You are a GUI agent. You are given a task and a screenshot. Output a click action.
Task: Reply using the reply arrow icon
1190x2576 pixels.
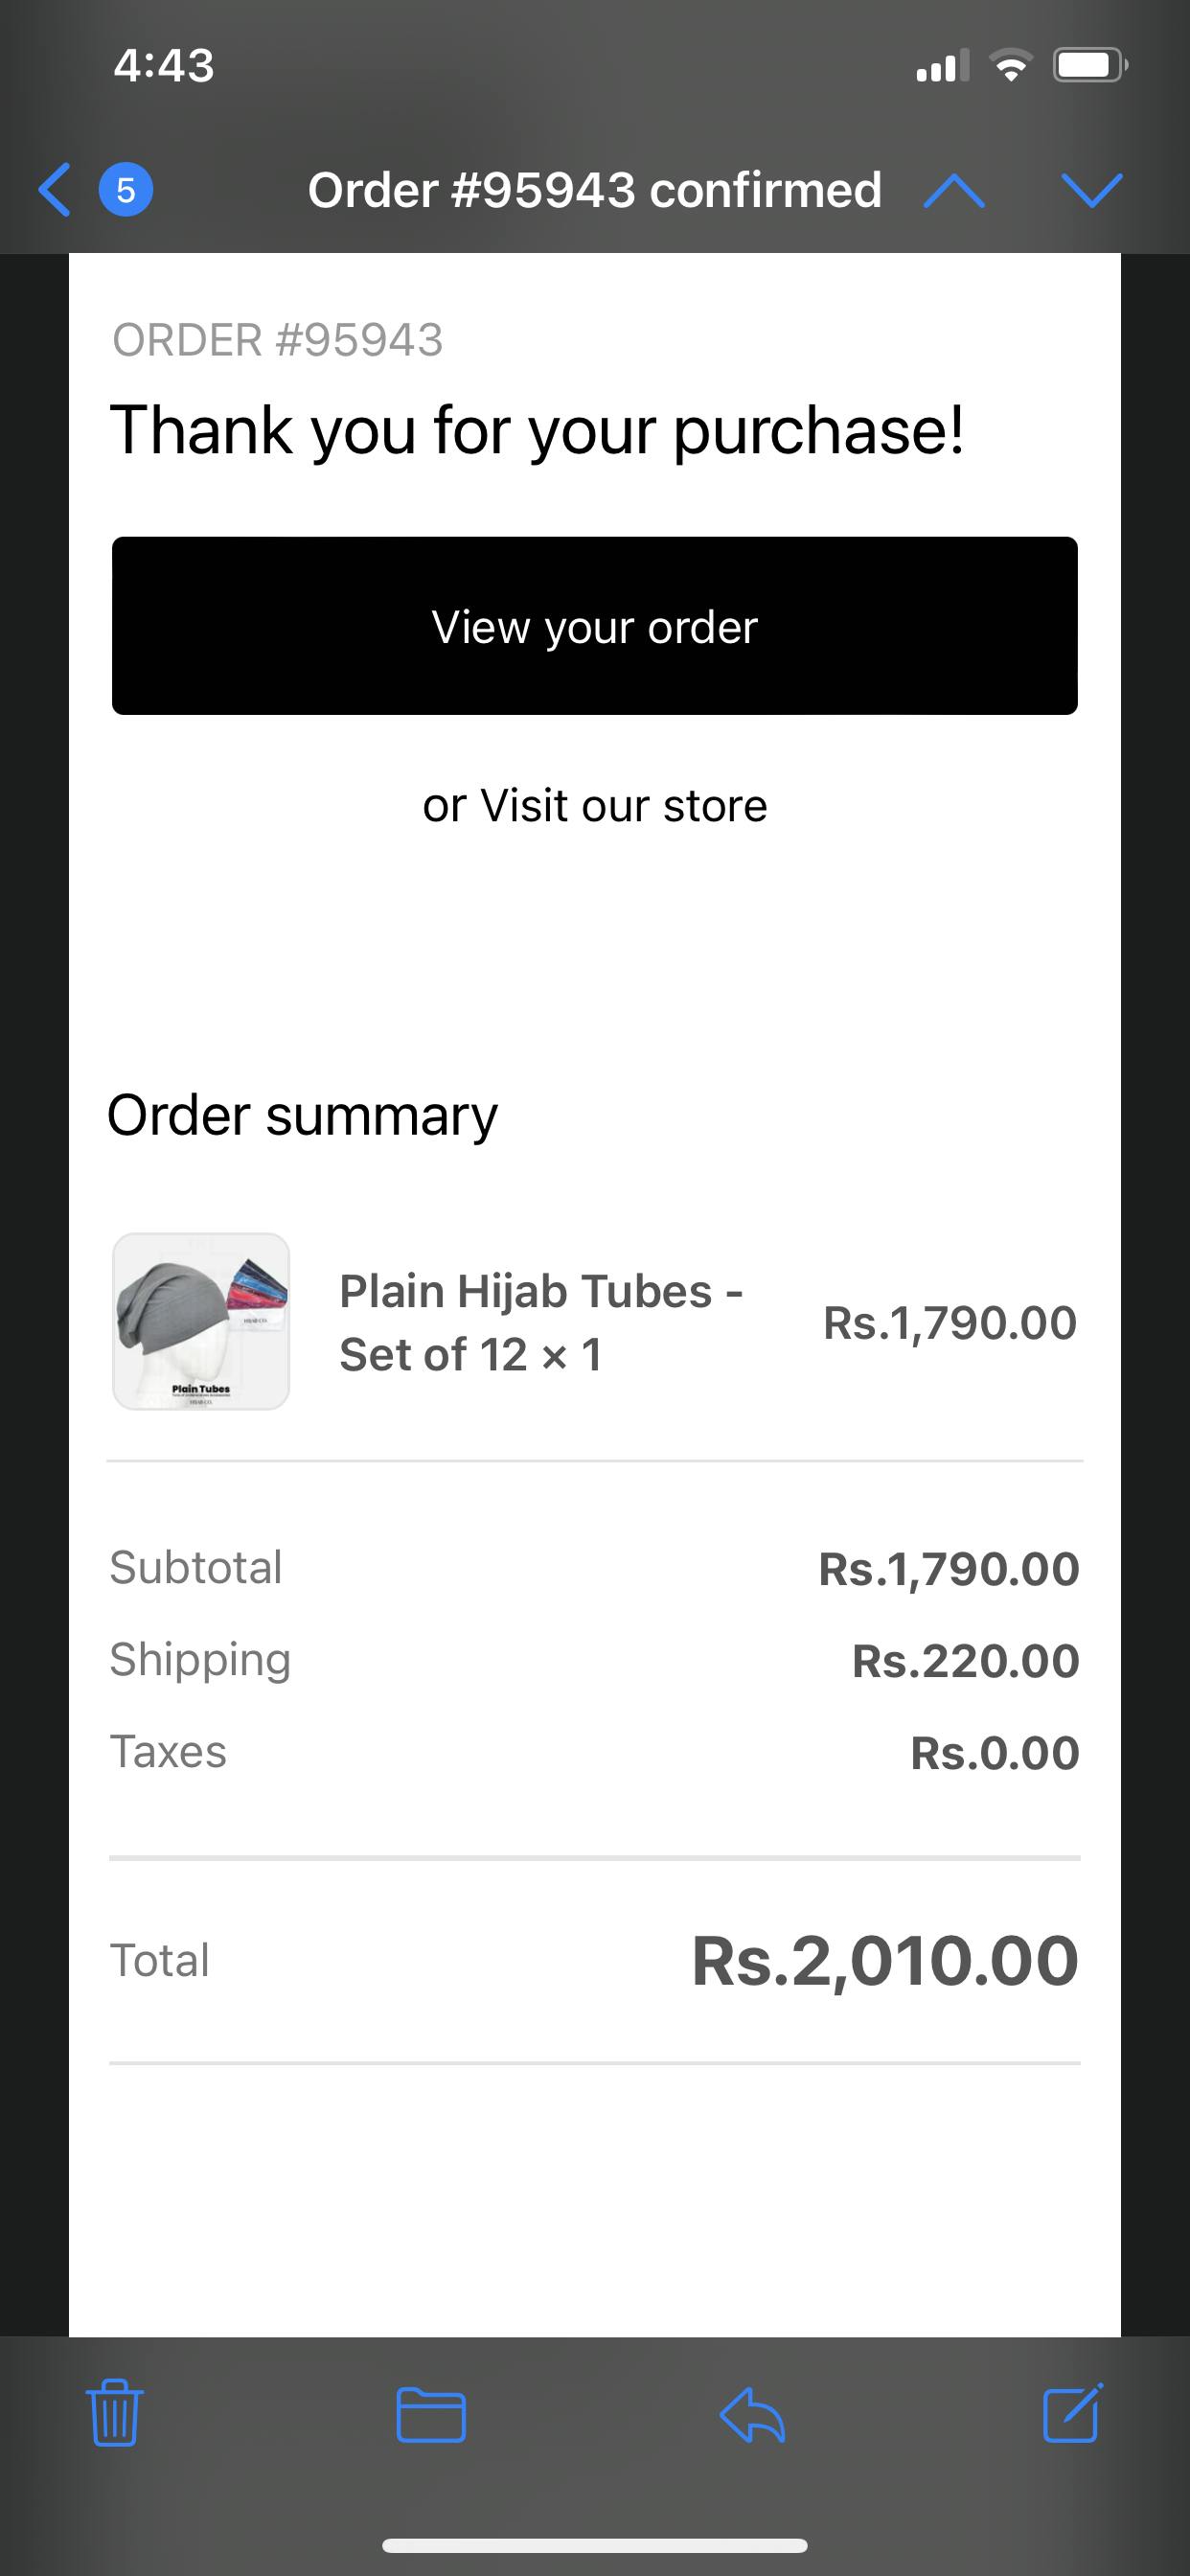pyautogui.click(x=752, y=2414)
